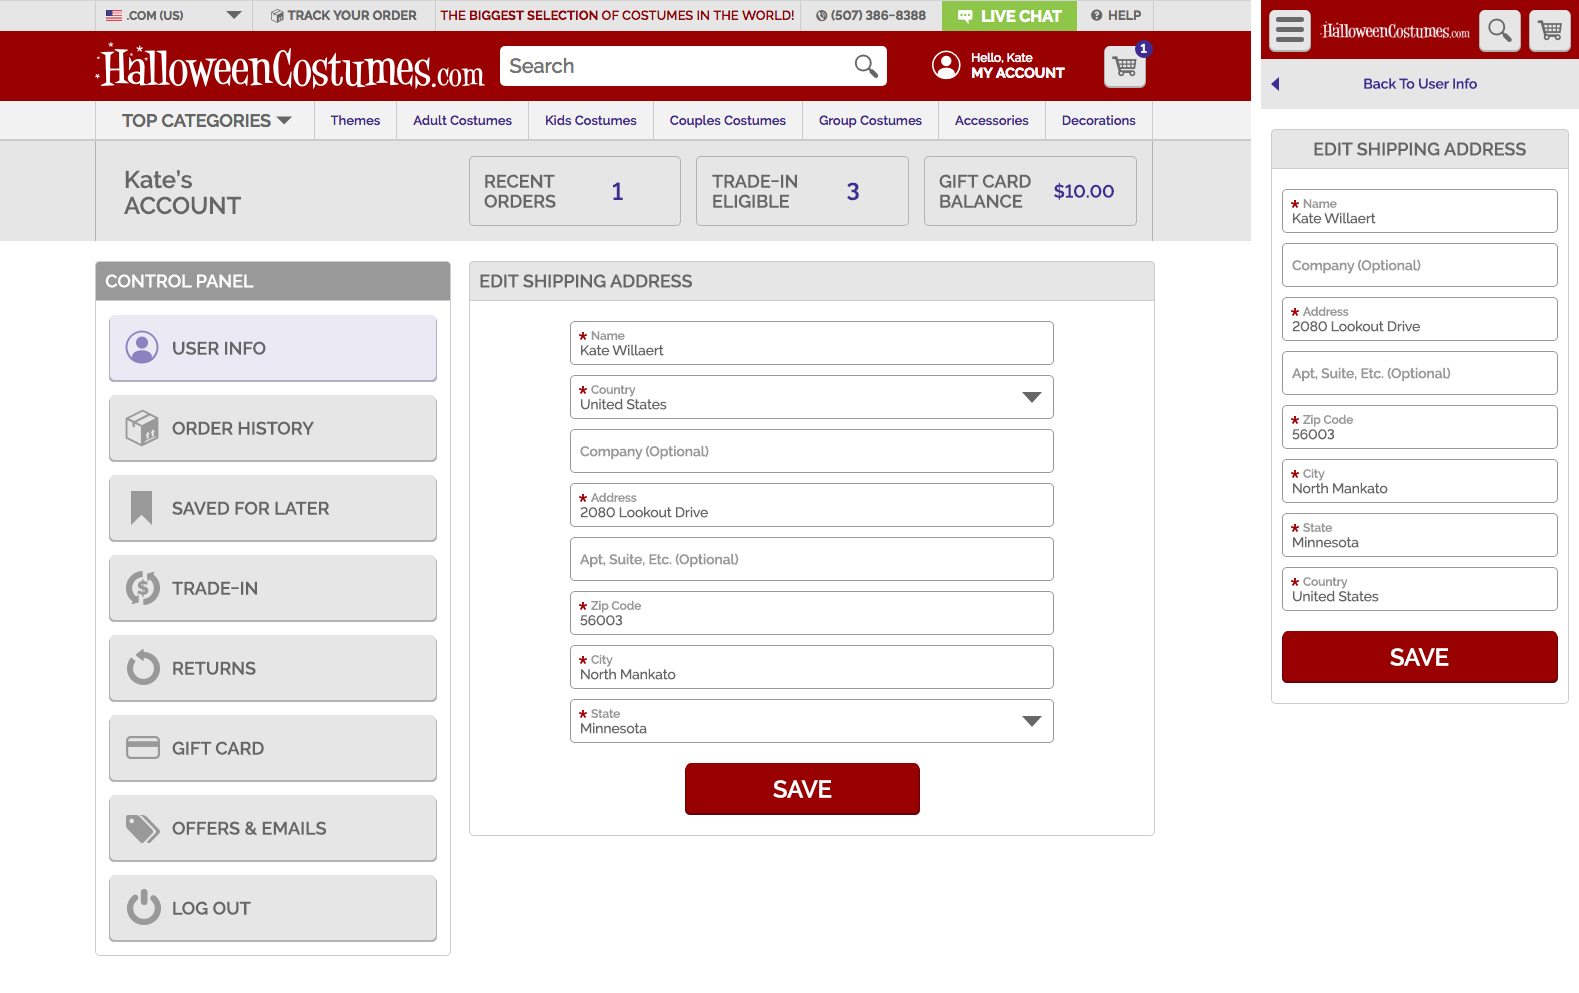The height and width of the screenshot is (993, 1579).
Task: Open Trade-In in the control panel
Action: point(273,588)
